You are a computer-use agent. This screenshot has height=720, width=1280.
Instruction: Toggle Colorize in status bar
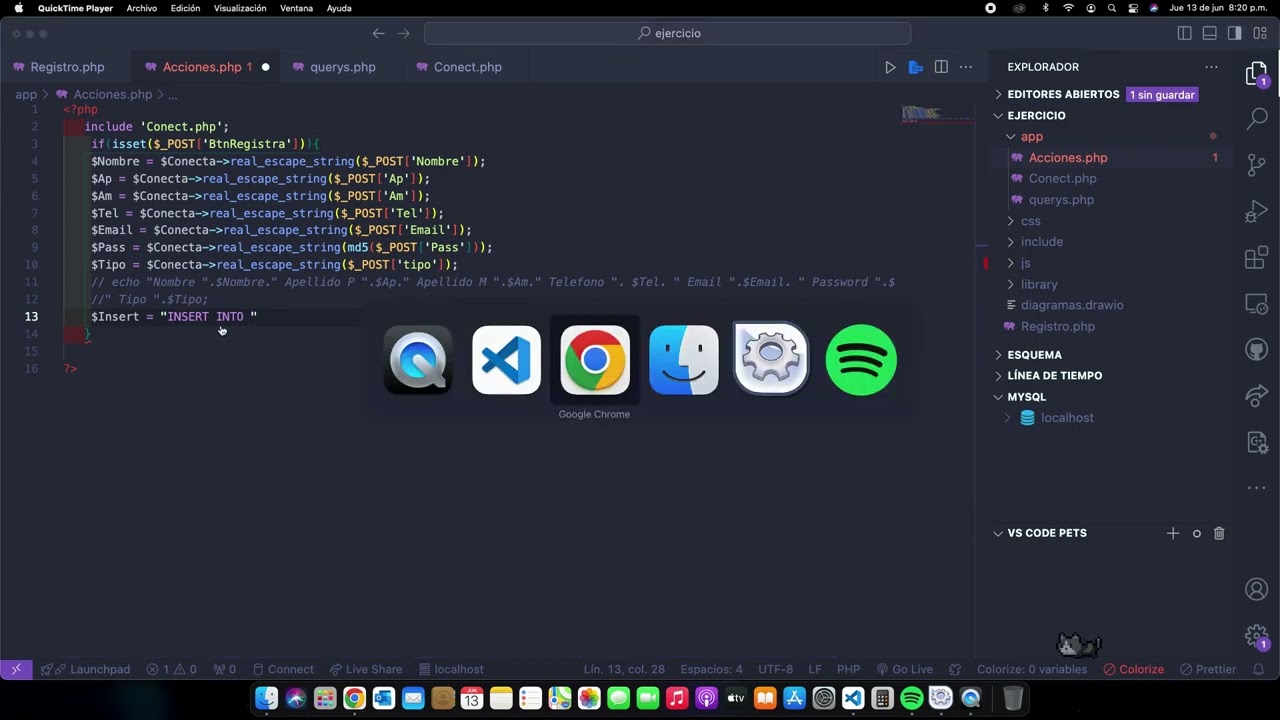[1134, 669]
